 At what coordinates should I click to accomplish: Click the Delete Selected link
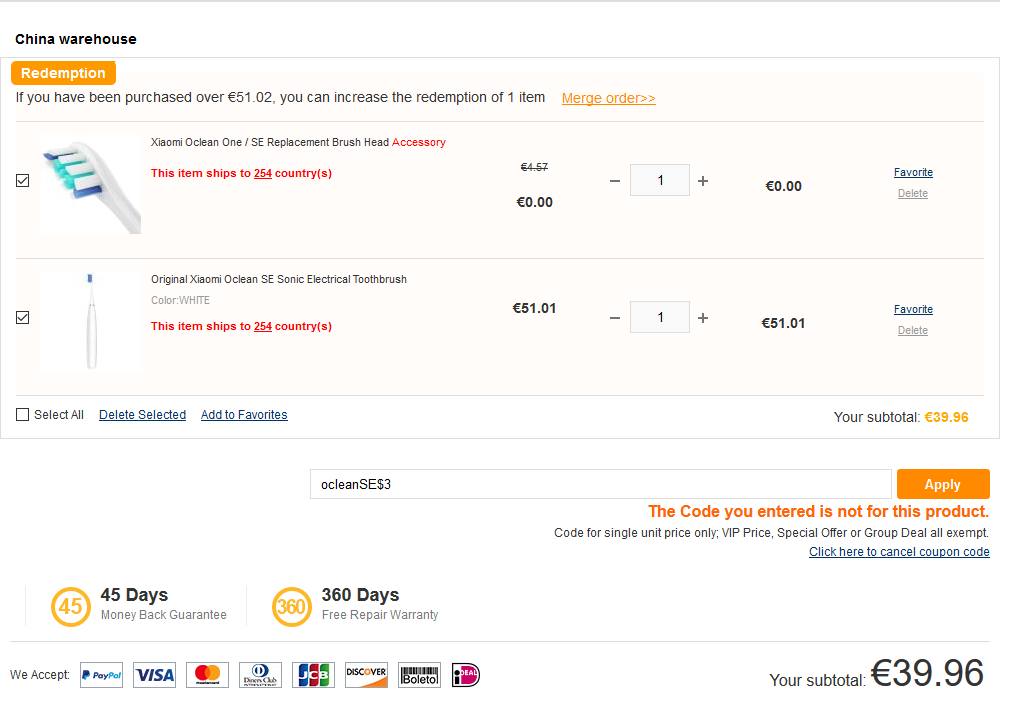142,415
